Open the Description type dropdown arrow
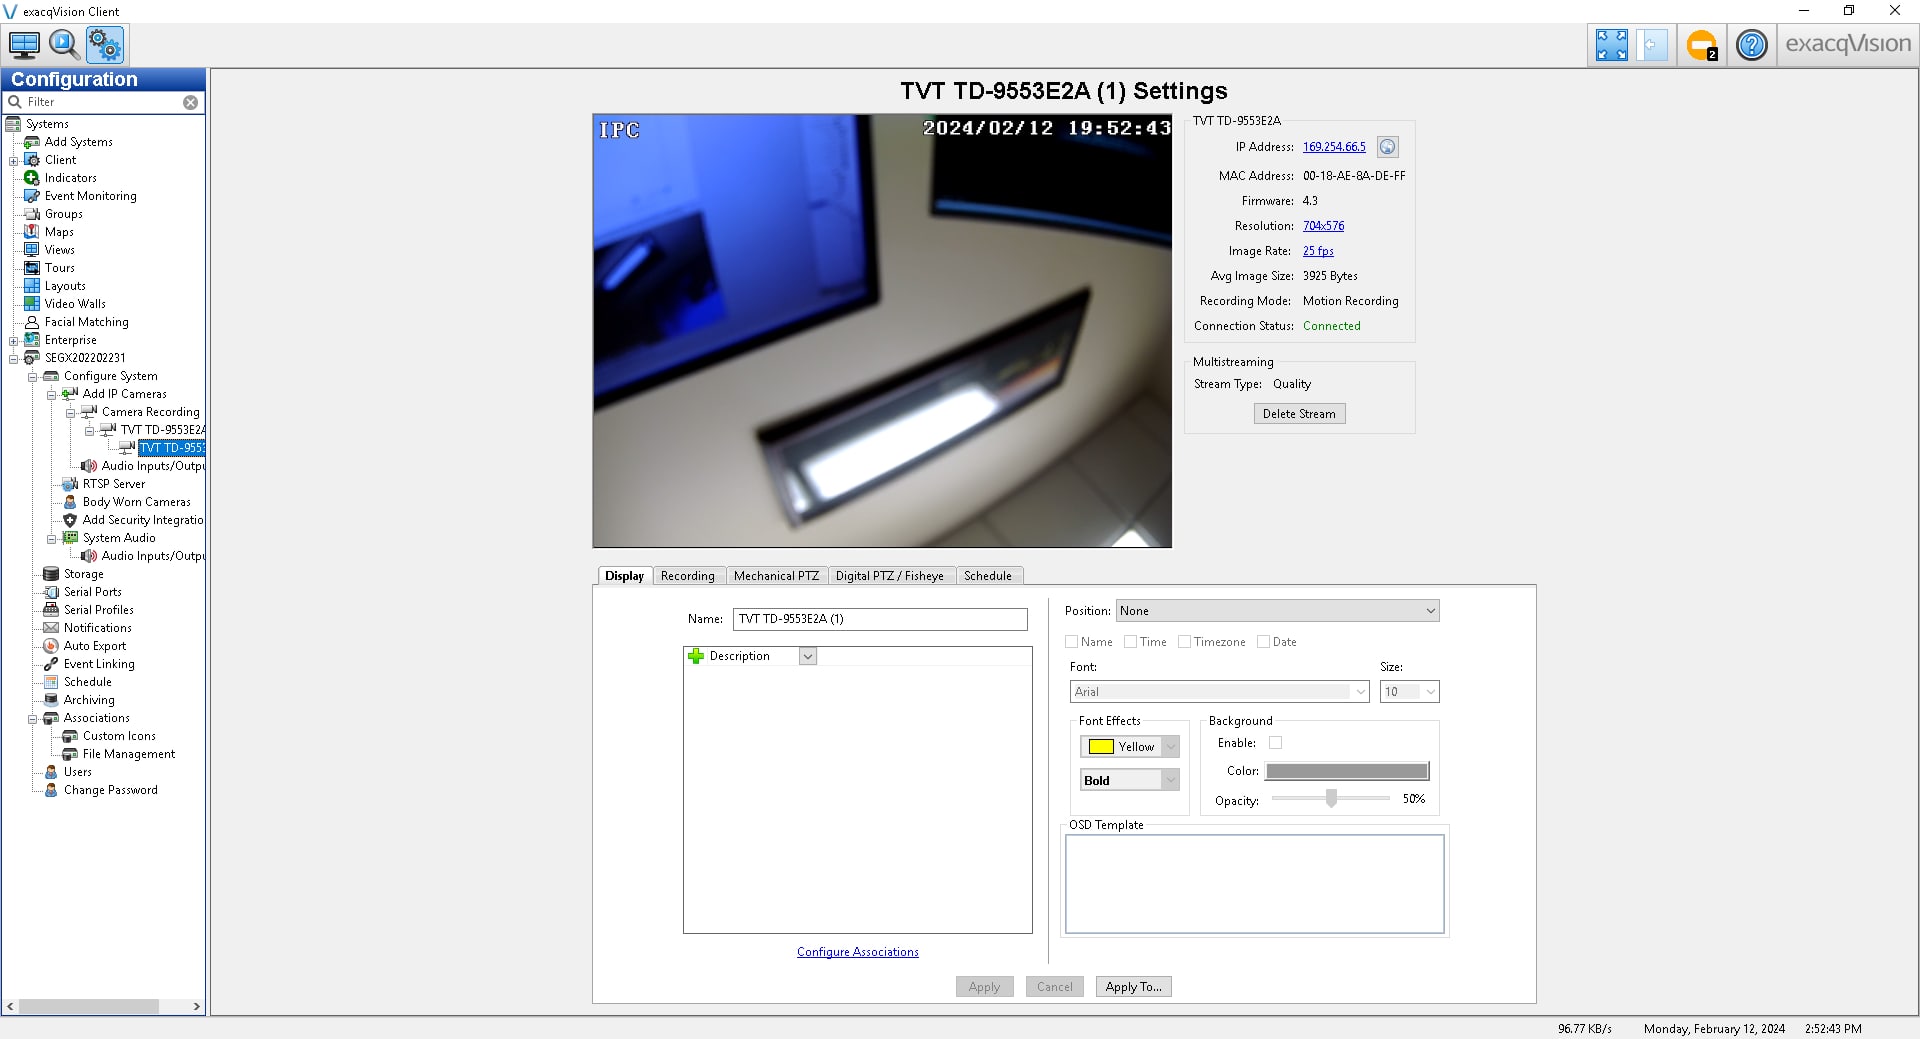Viewport: 1920px width, 1039px height. point(808,656)
